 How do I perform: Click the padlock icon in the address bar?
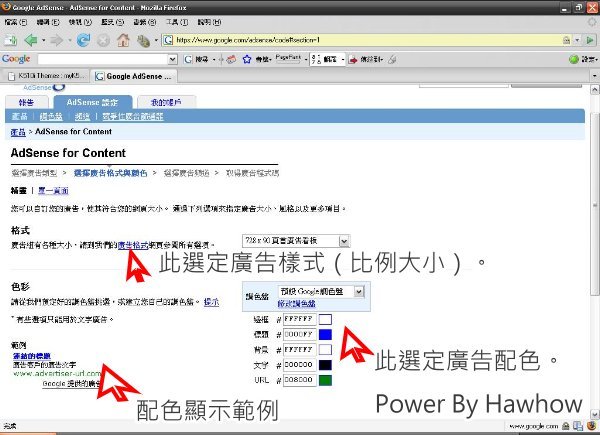tap(566, 40)
